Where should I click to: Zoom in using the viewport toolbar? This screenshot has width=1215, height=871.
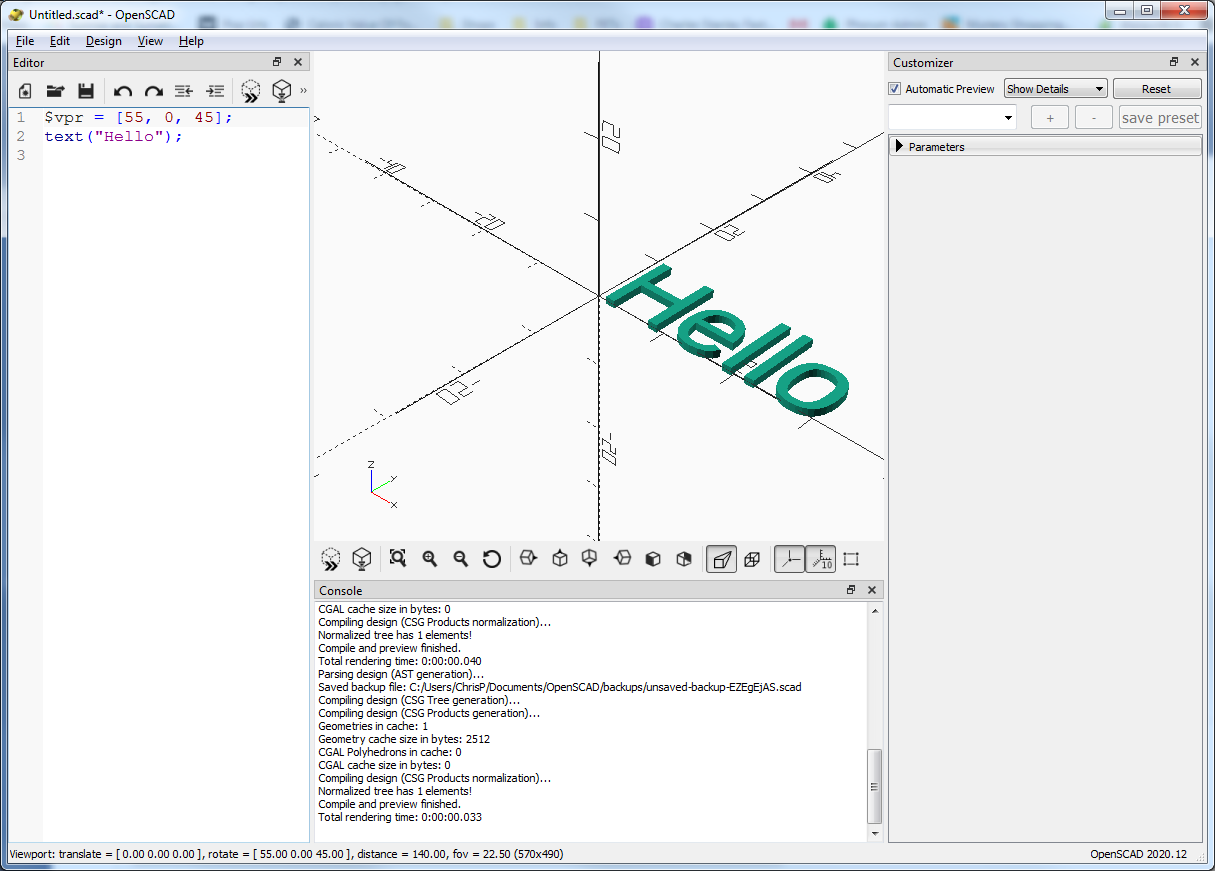[430, 559]
